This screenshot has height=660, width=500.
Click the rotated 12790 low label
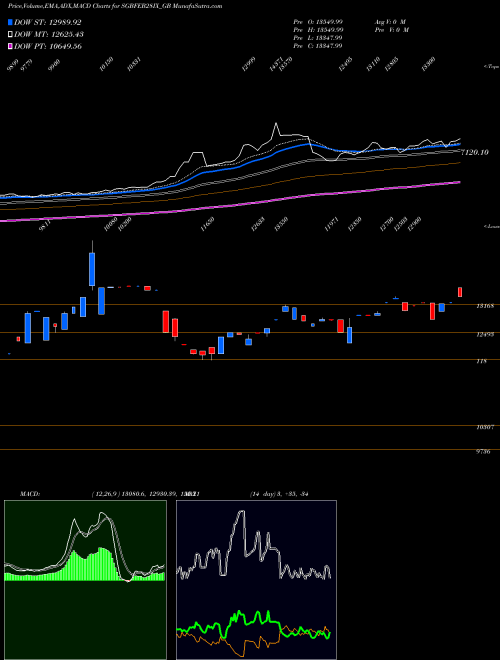[386, 224]
